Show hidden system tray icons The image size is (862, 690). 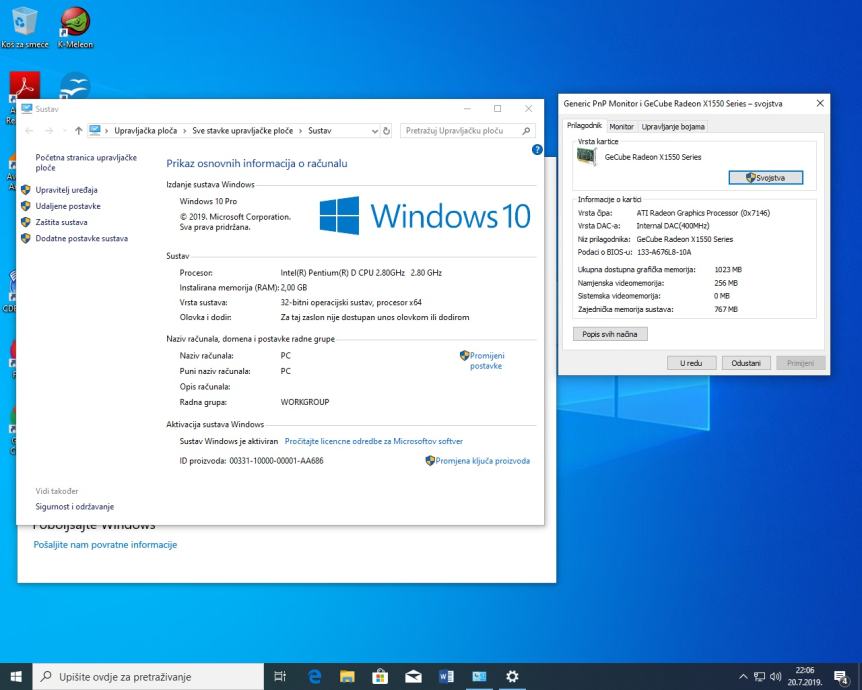pos(743,677)
